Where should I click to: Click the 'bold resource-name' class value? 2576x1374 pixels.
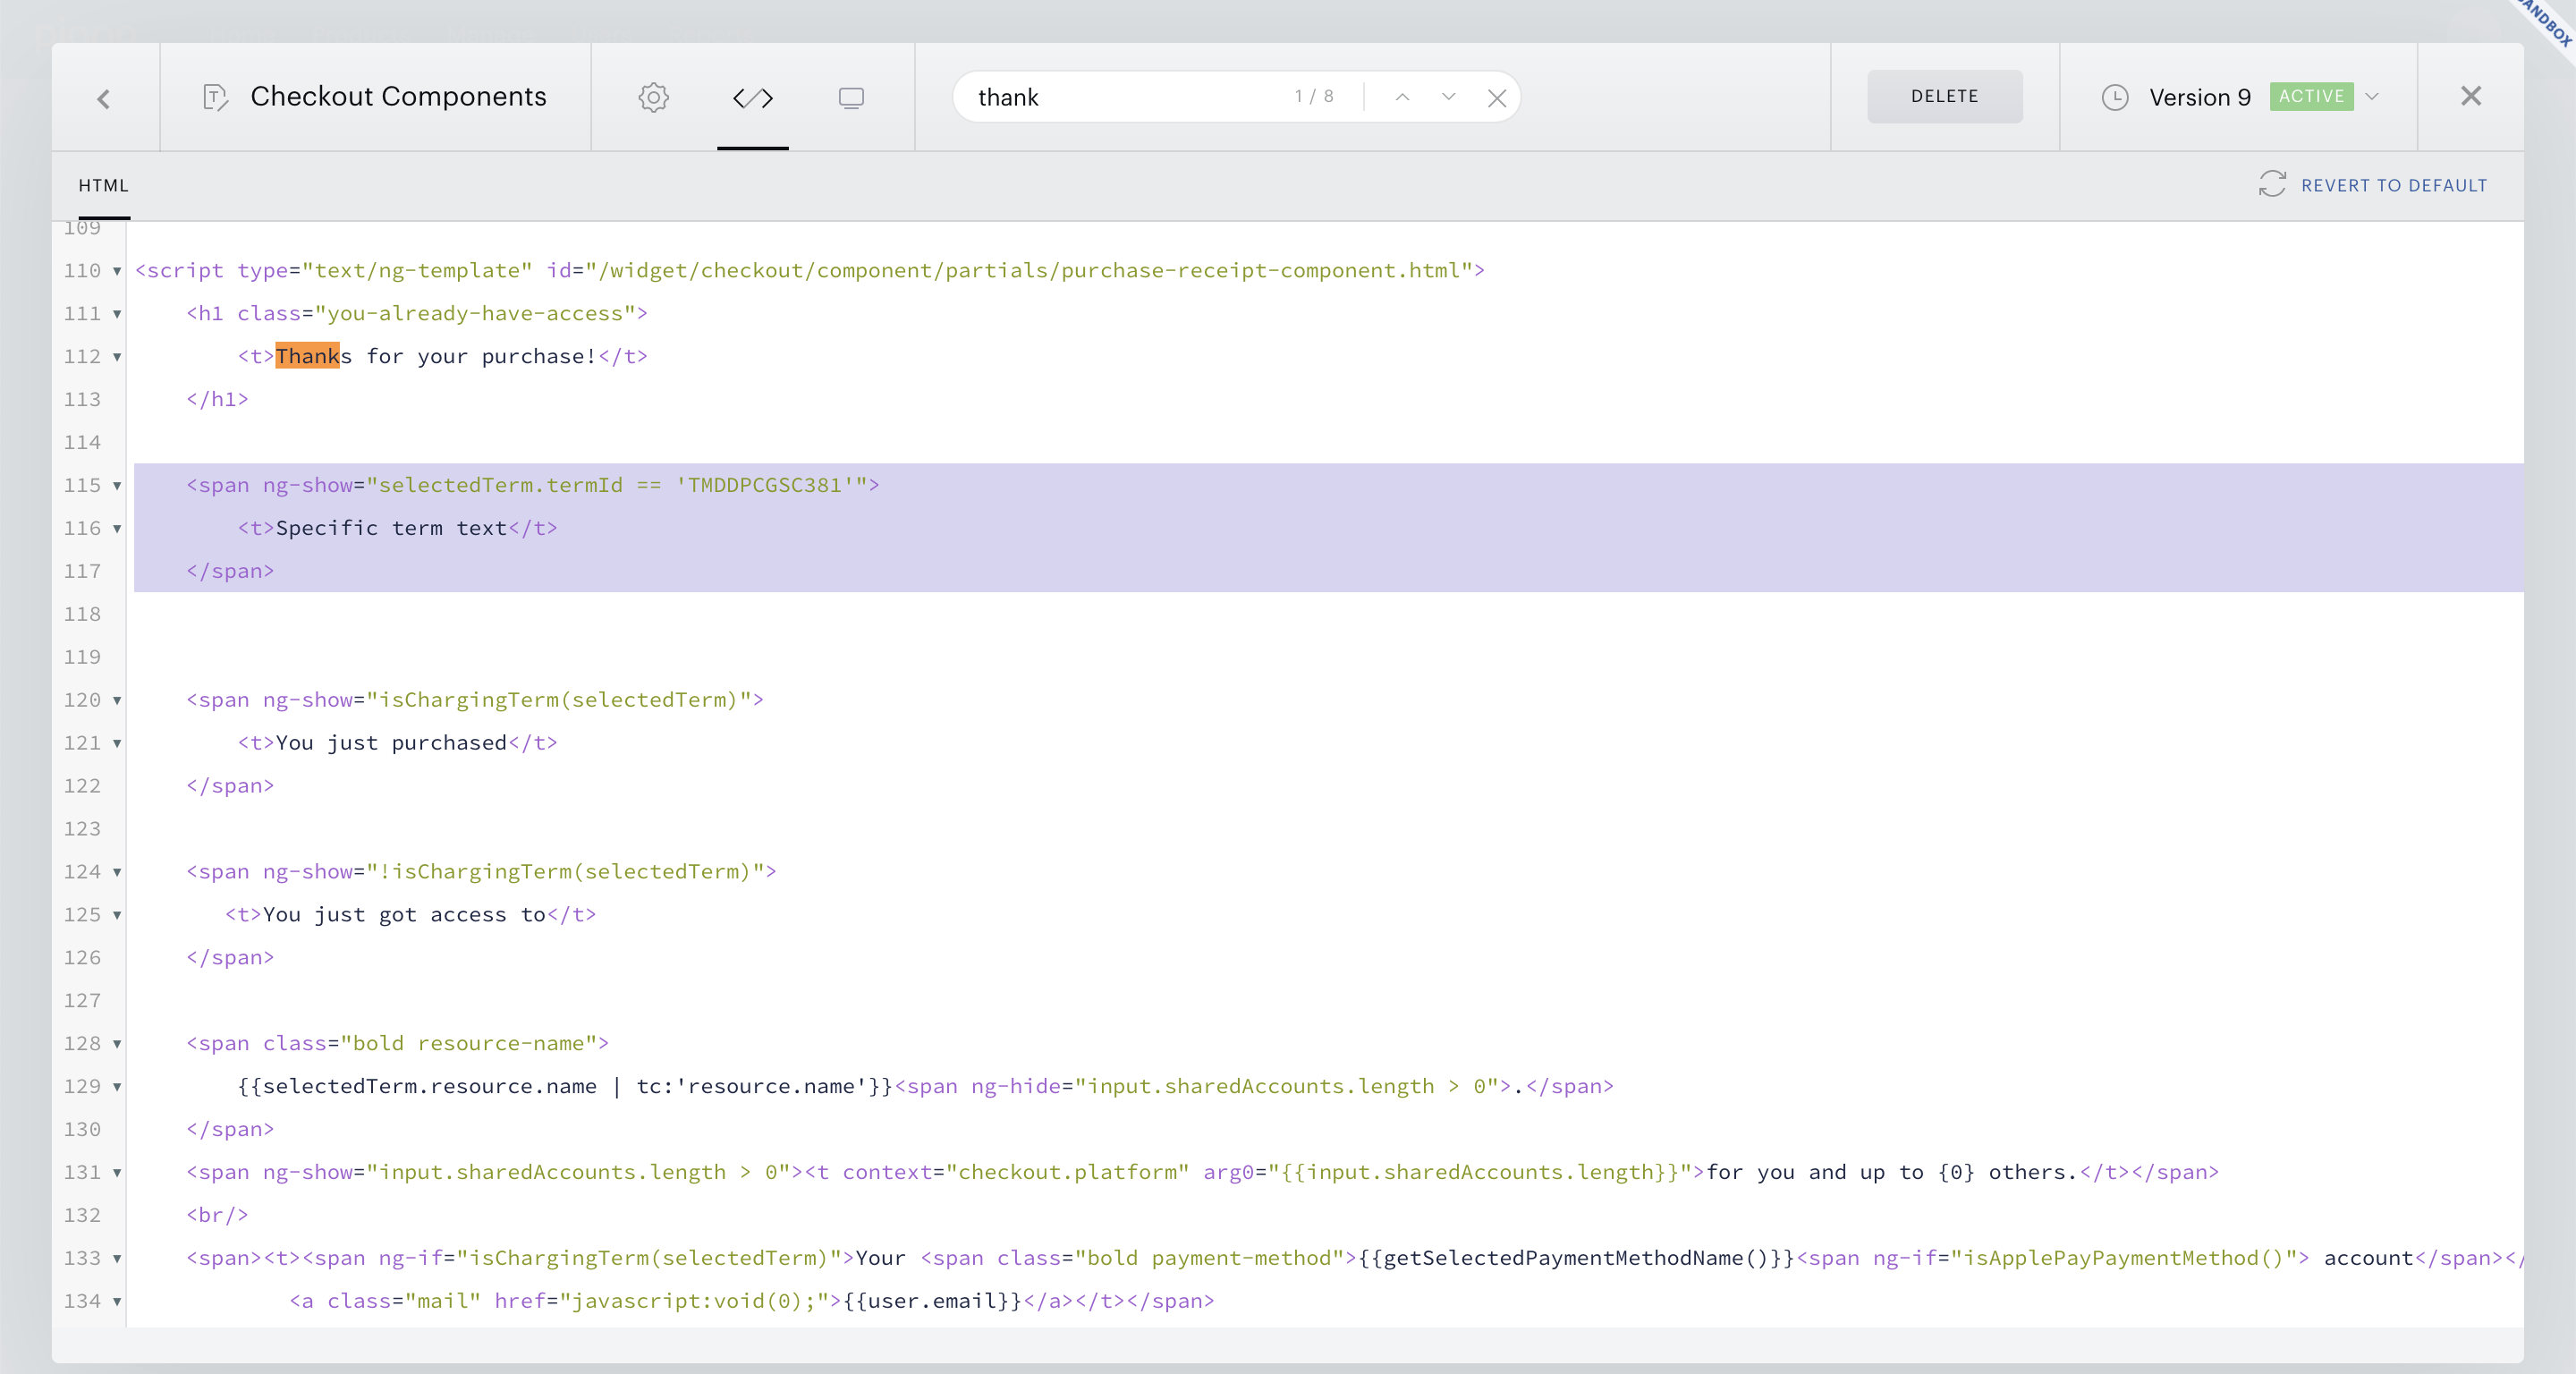(x=469, y=1043)
